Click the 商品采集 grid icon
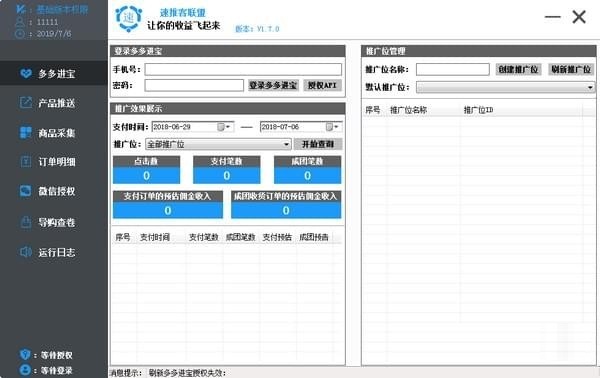The width and height of the screenshot is (600, 378). (x=26, y=132)
